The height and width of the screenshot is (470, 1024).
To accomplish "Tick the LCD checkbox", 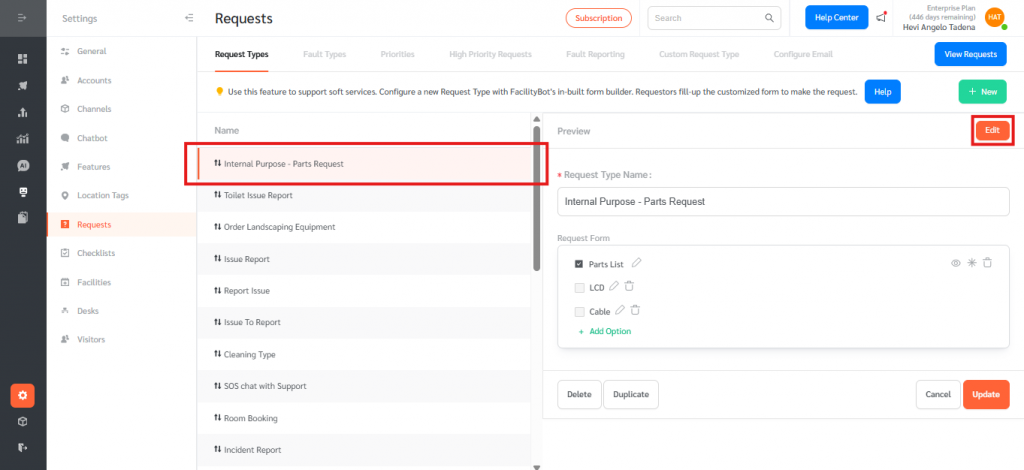I will 579,288.
